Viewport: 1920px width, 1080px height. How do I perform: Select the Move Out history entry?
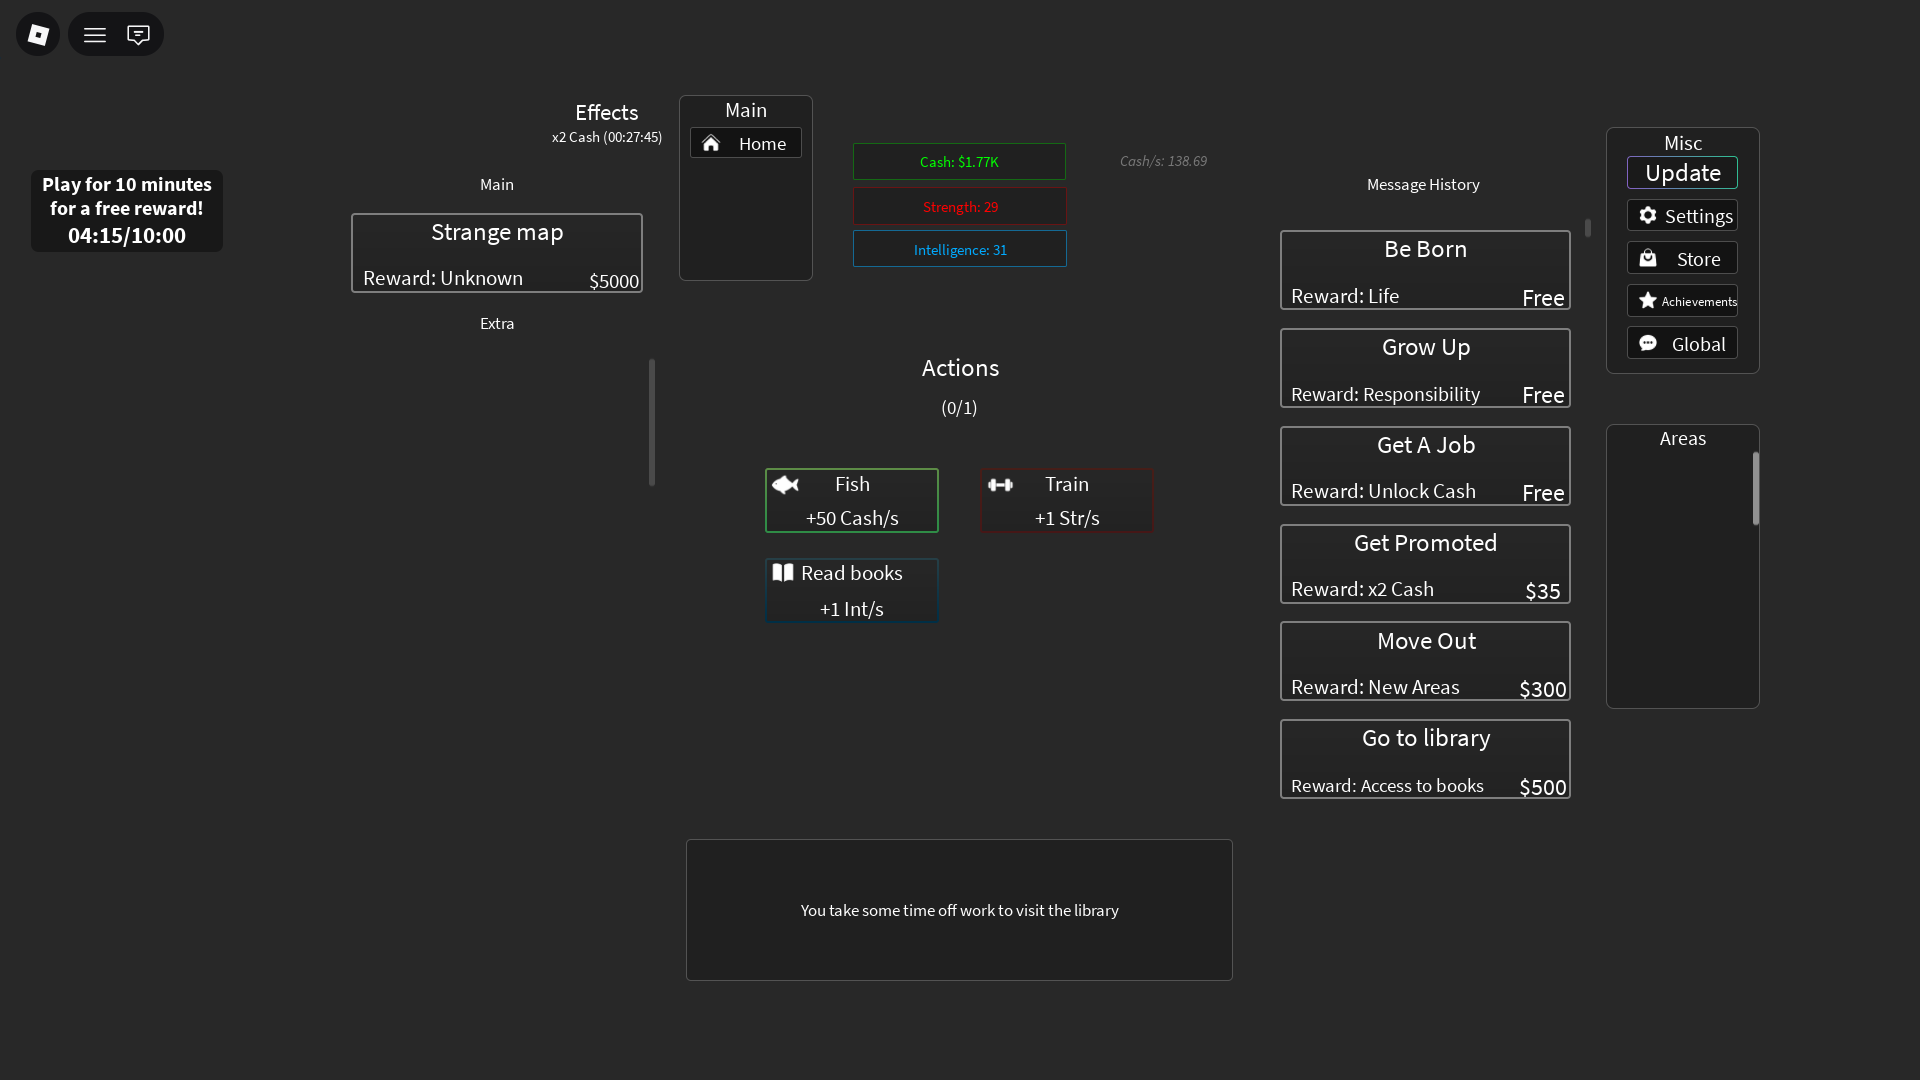tap(1425, 662)
